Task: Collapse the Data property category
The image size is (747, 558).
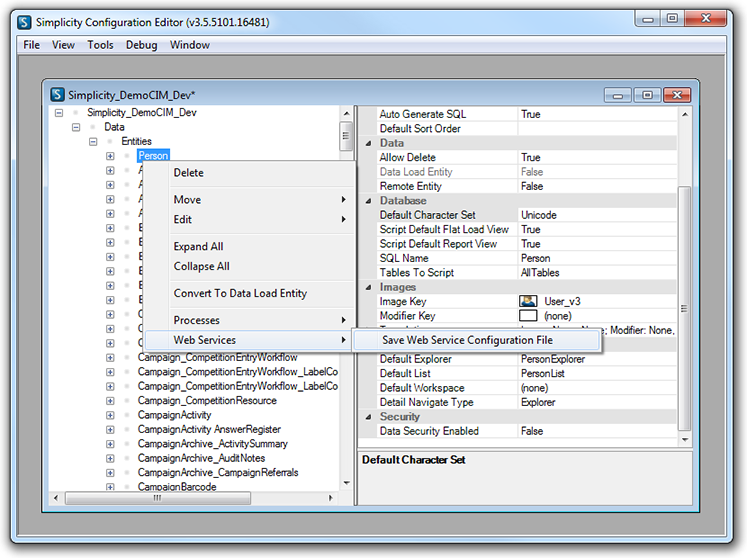Action: 368,143
